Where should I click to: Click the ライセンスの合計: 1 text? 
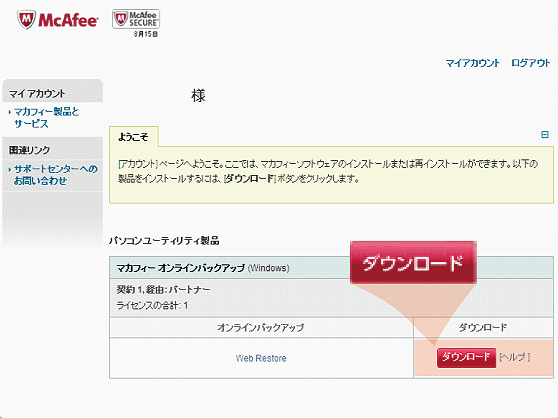point(152,305)
